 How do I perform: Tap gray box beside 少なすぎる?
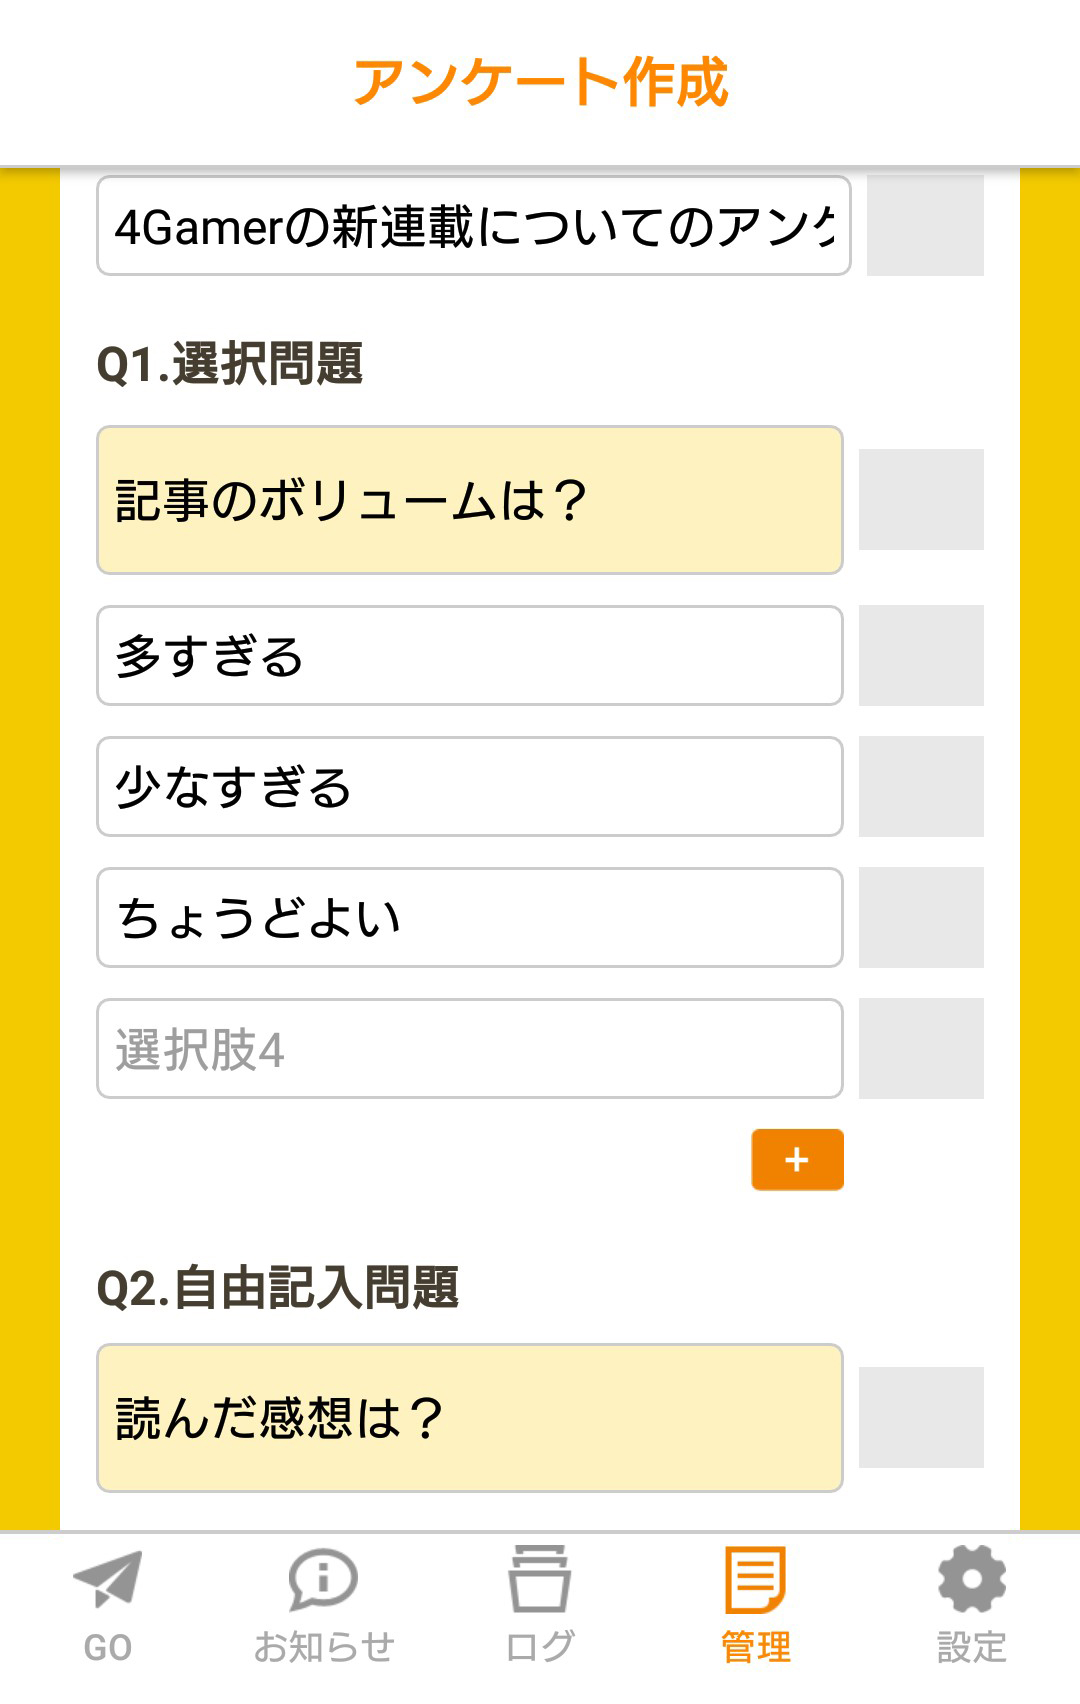(x=921, y=787)
